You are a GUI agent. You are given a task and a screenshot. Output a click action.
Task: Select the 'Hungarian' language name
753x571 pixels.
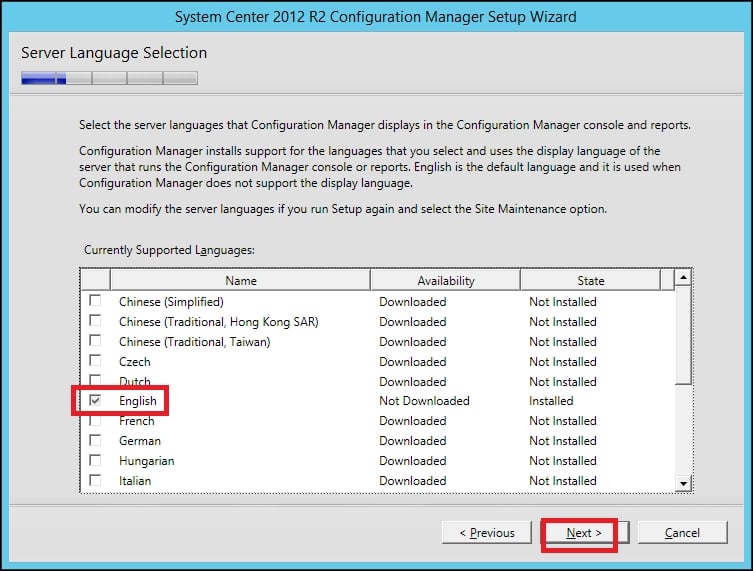(x=146, y=461)
